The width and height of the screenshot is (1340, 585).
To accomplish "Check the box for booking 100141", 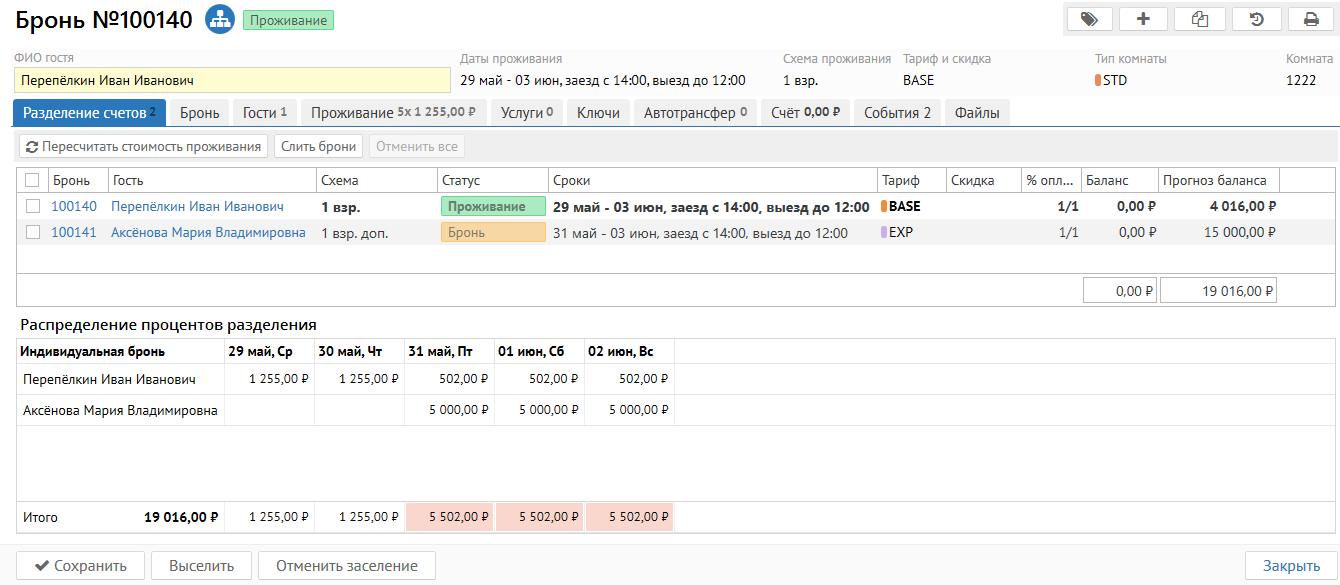I will click(32, 233).
